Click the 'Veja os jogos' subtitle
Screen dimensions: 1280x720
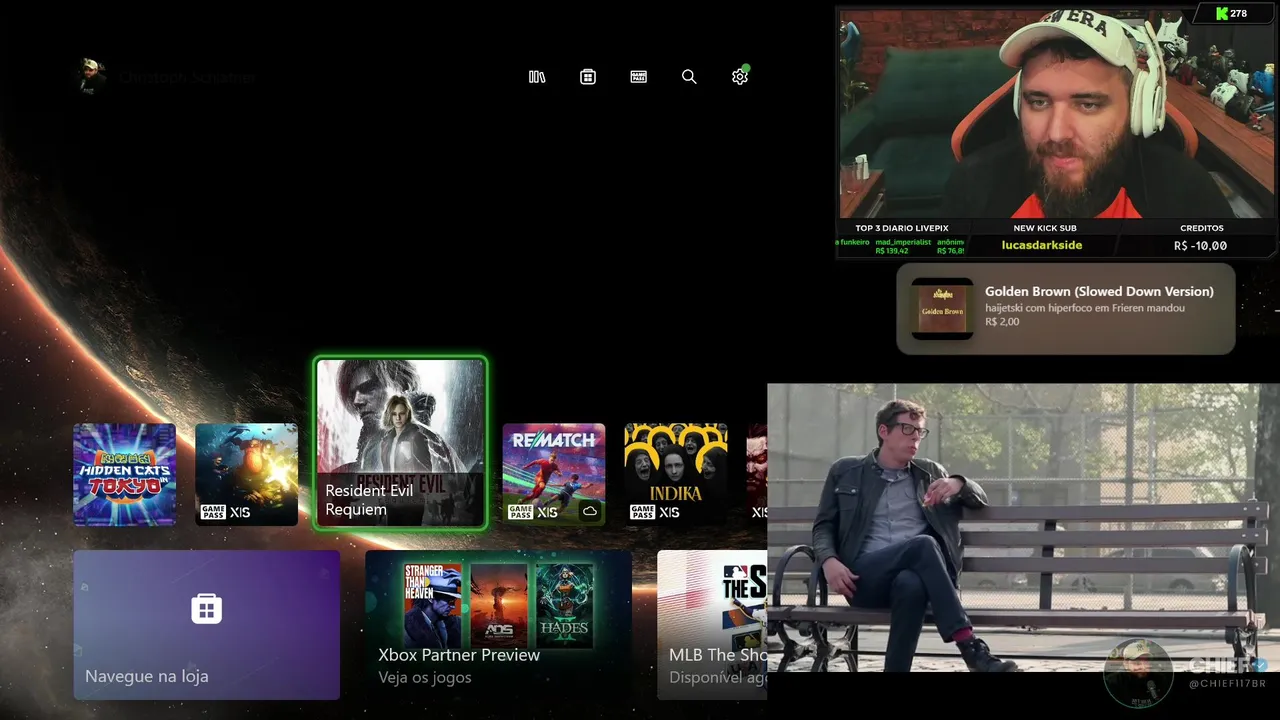425,677
